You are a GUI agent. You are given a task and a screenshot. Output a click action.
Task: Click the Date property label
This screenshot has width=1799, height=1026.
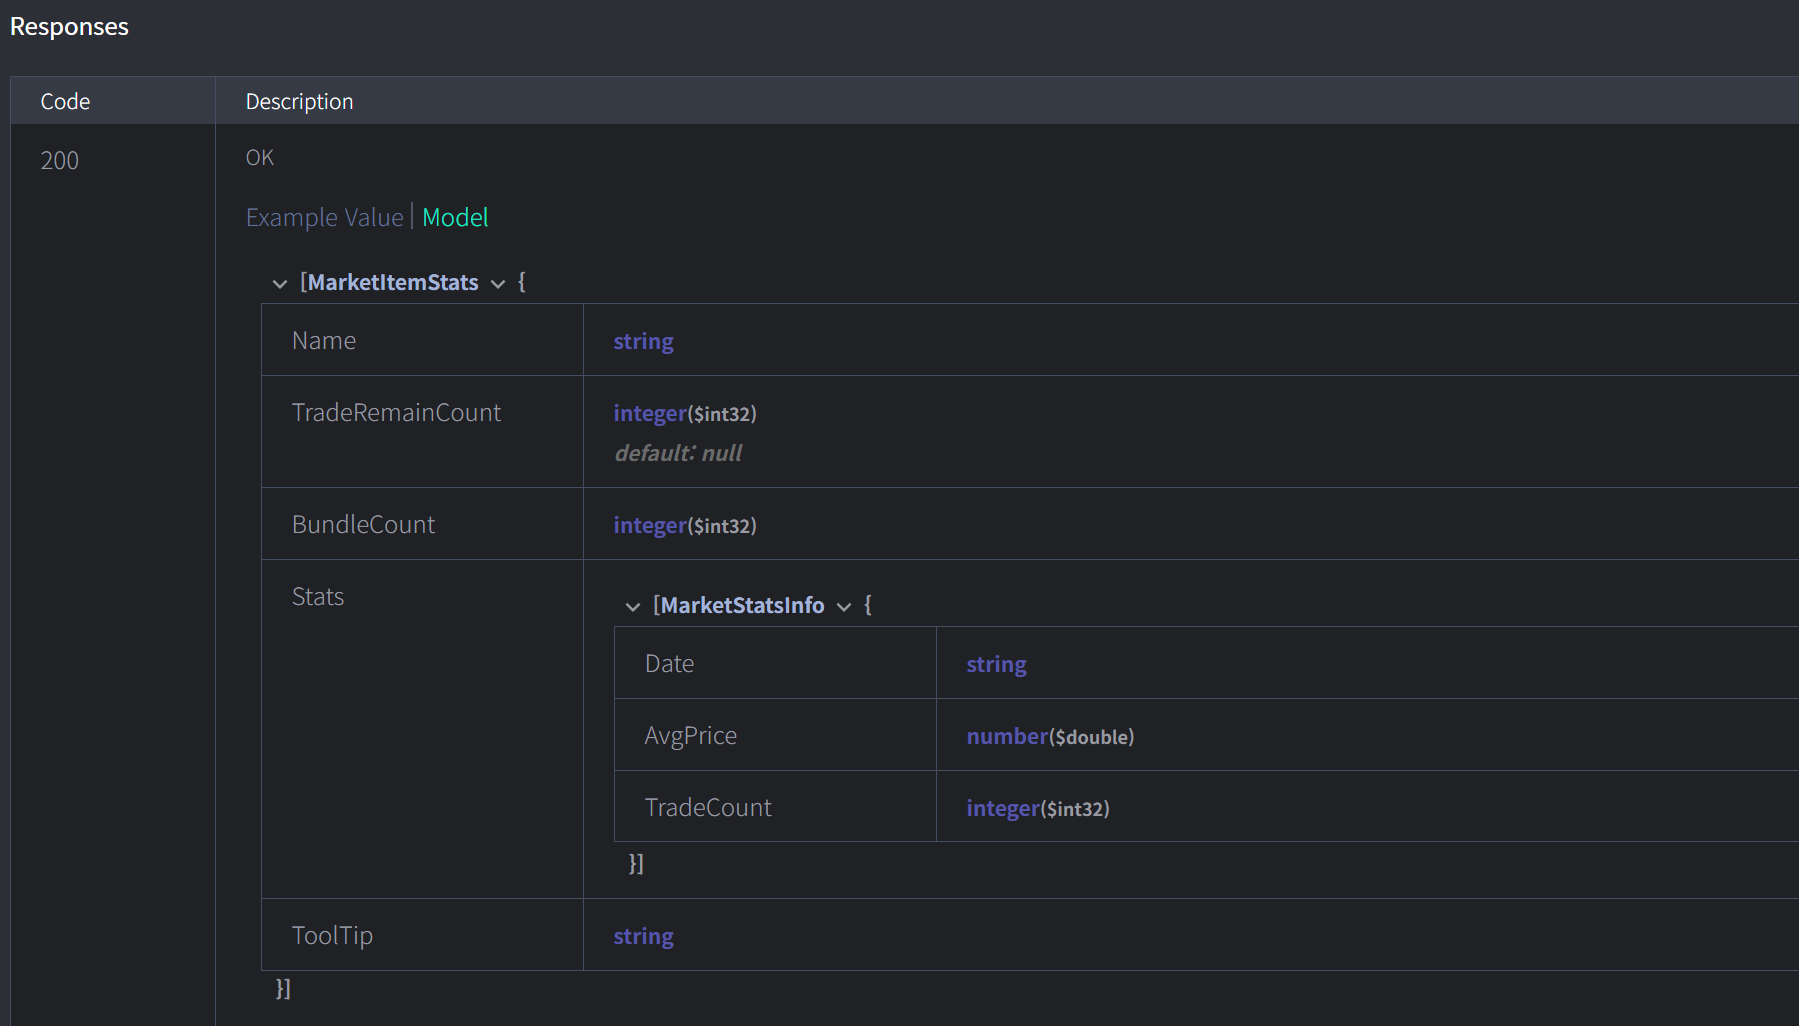[669, 664]
